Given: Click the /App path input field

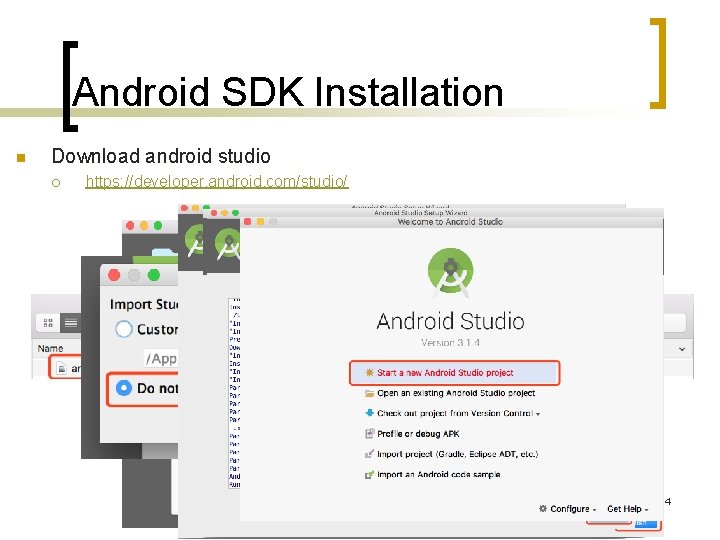Looking at the screenshot, I should tap(161, 359).
